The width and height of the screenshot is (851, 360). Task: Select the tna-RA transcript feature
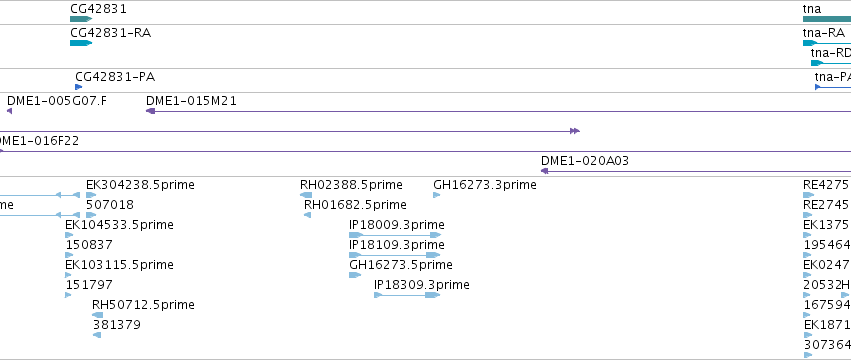coord(827,43)
